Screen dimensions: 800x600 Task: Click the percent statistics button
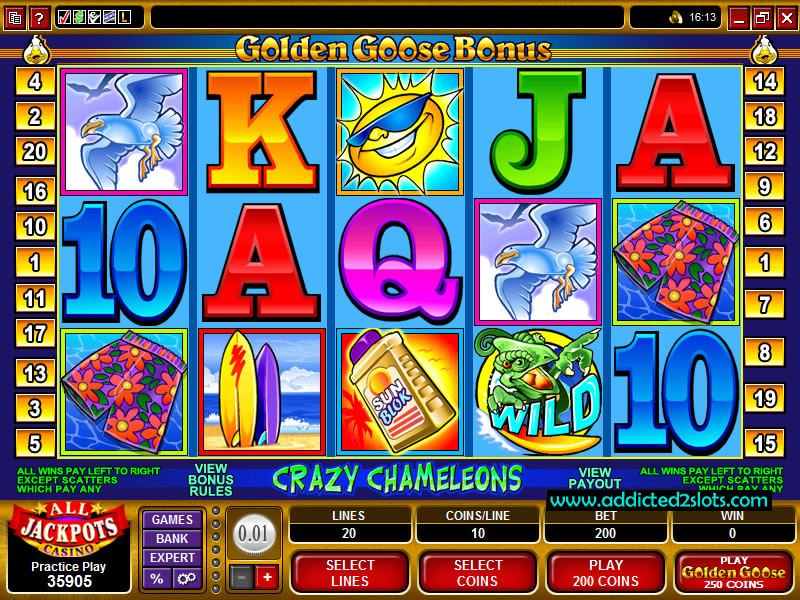[157, 579]
